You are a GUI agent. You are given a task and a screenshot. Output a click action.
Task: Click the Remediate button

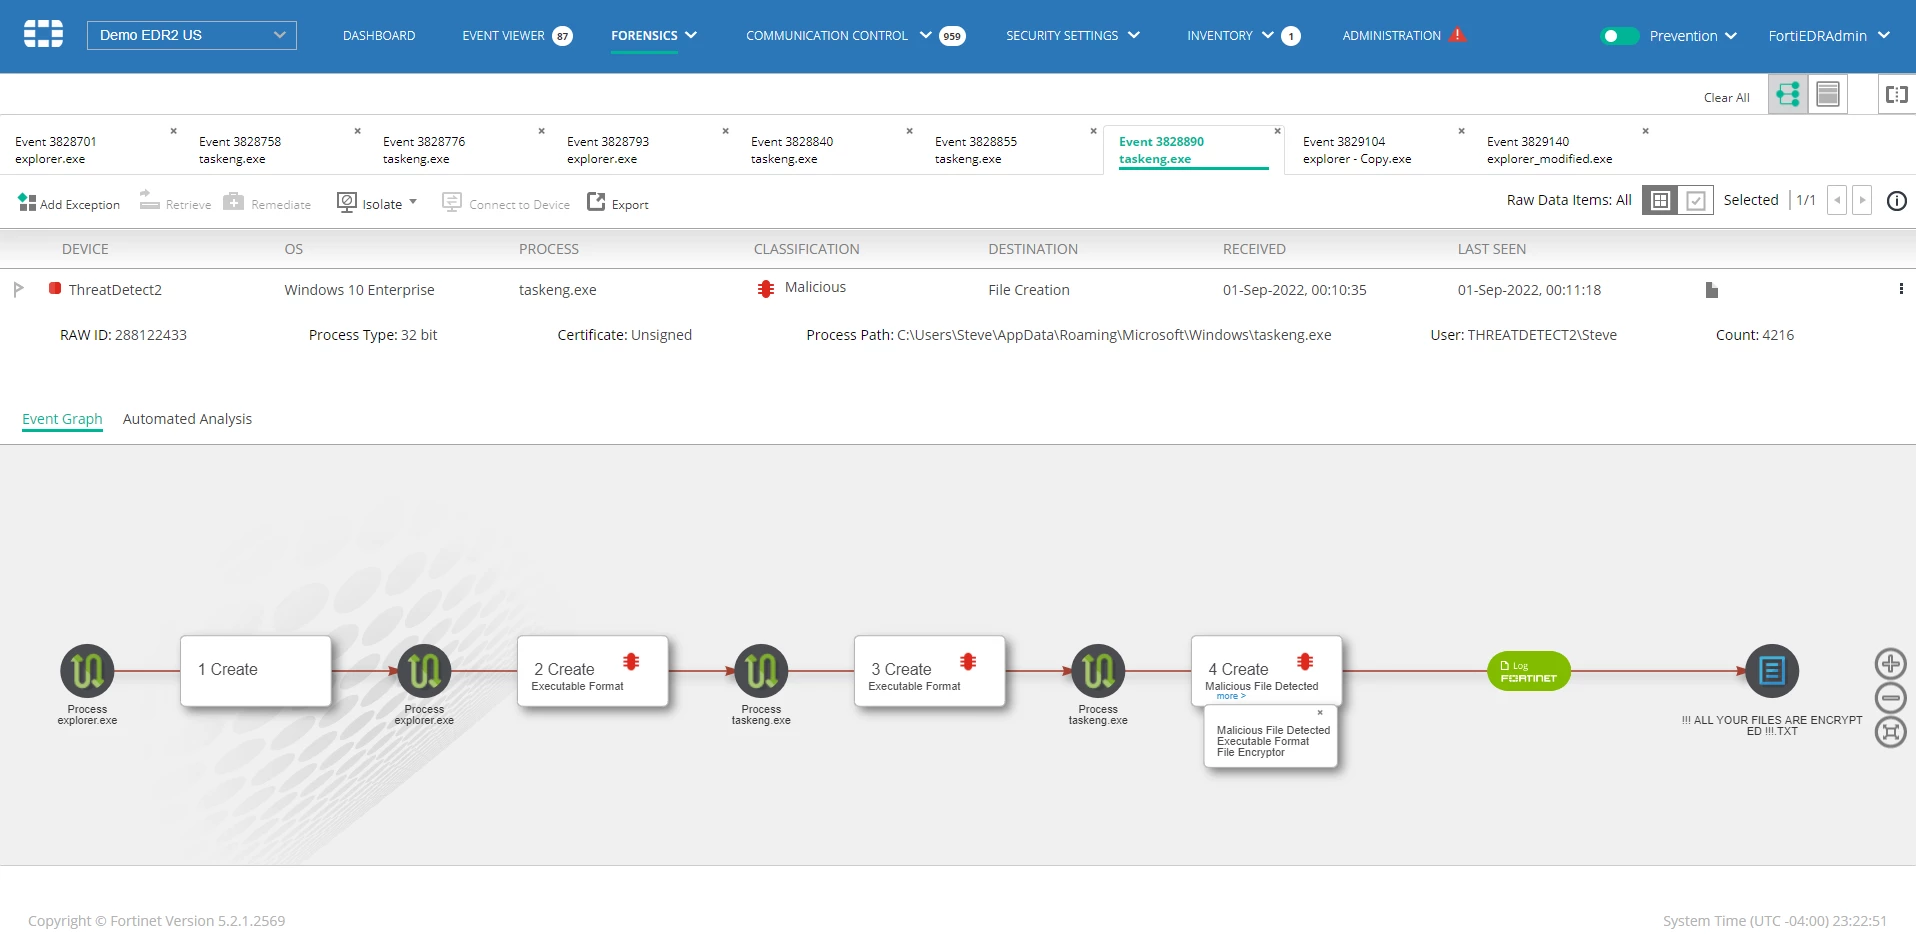267,203
